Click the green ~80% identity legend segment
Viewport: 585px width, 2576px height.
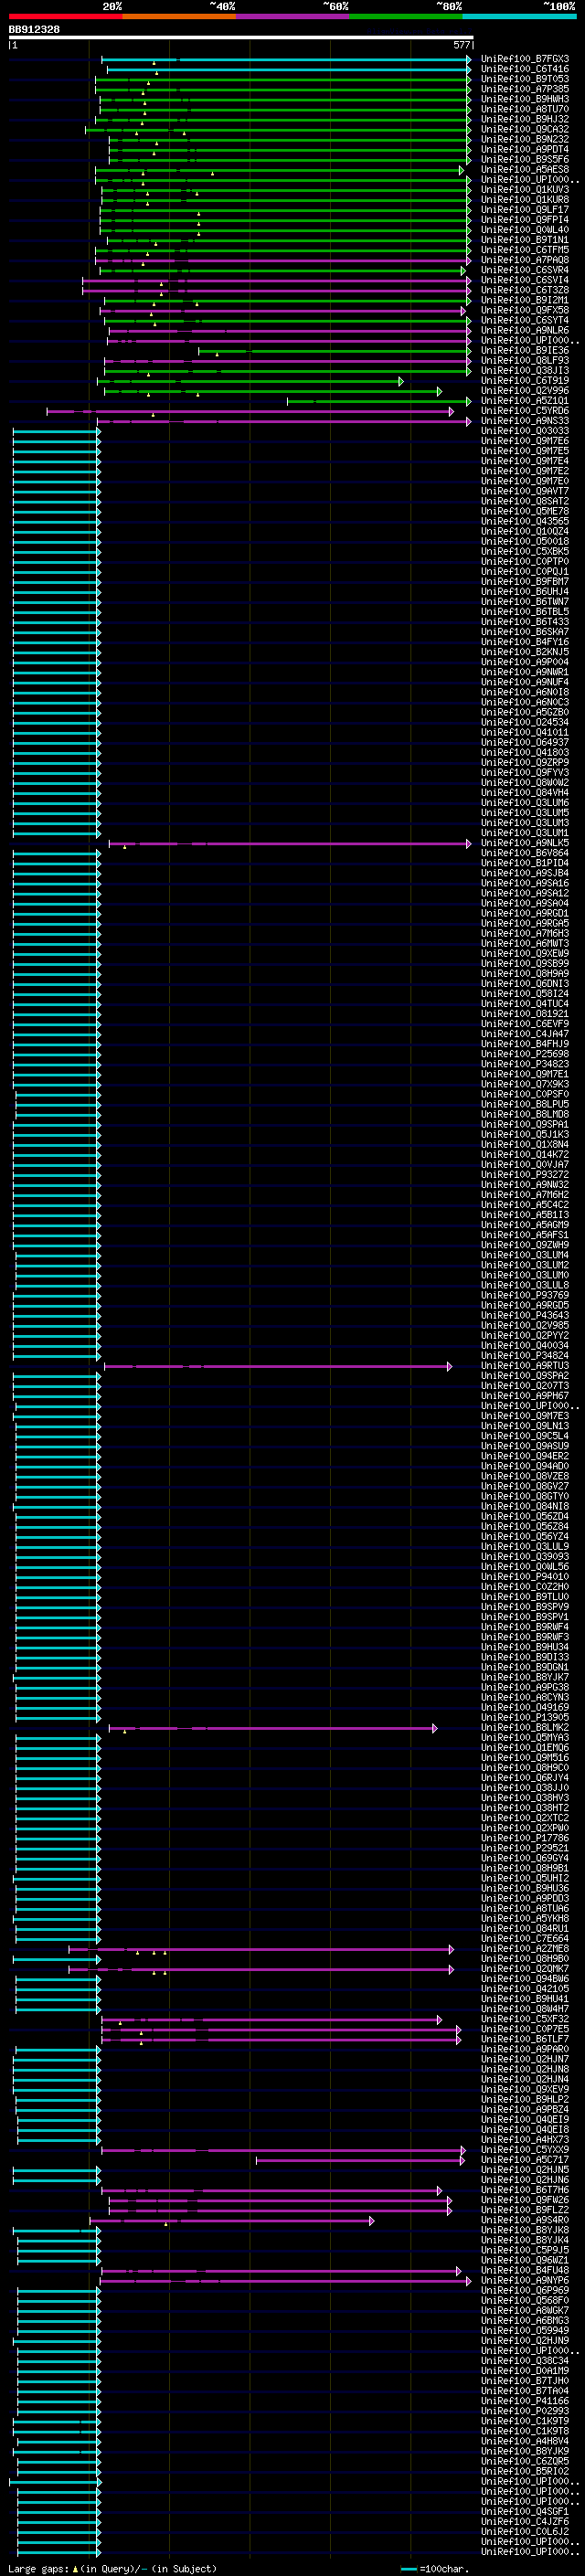point(406,16)
